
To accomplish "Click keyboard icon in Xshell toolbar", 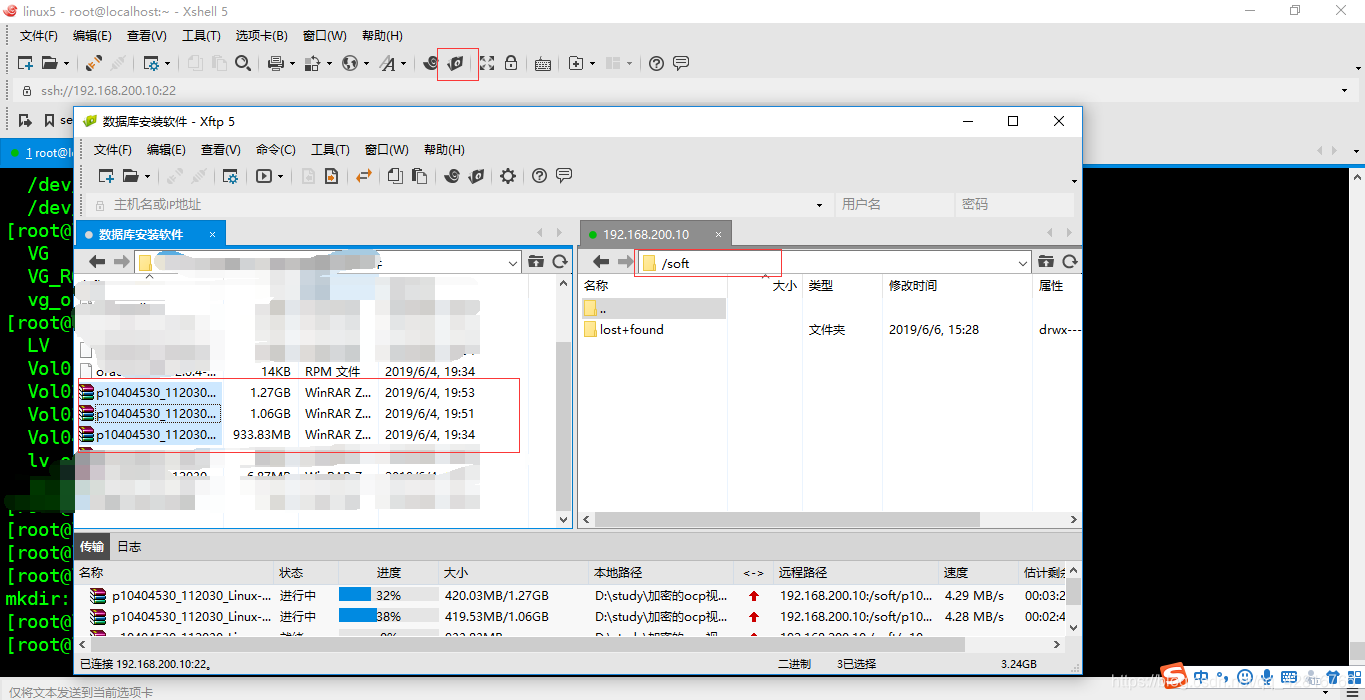I will [x=542, y=63].
